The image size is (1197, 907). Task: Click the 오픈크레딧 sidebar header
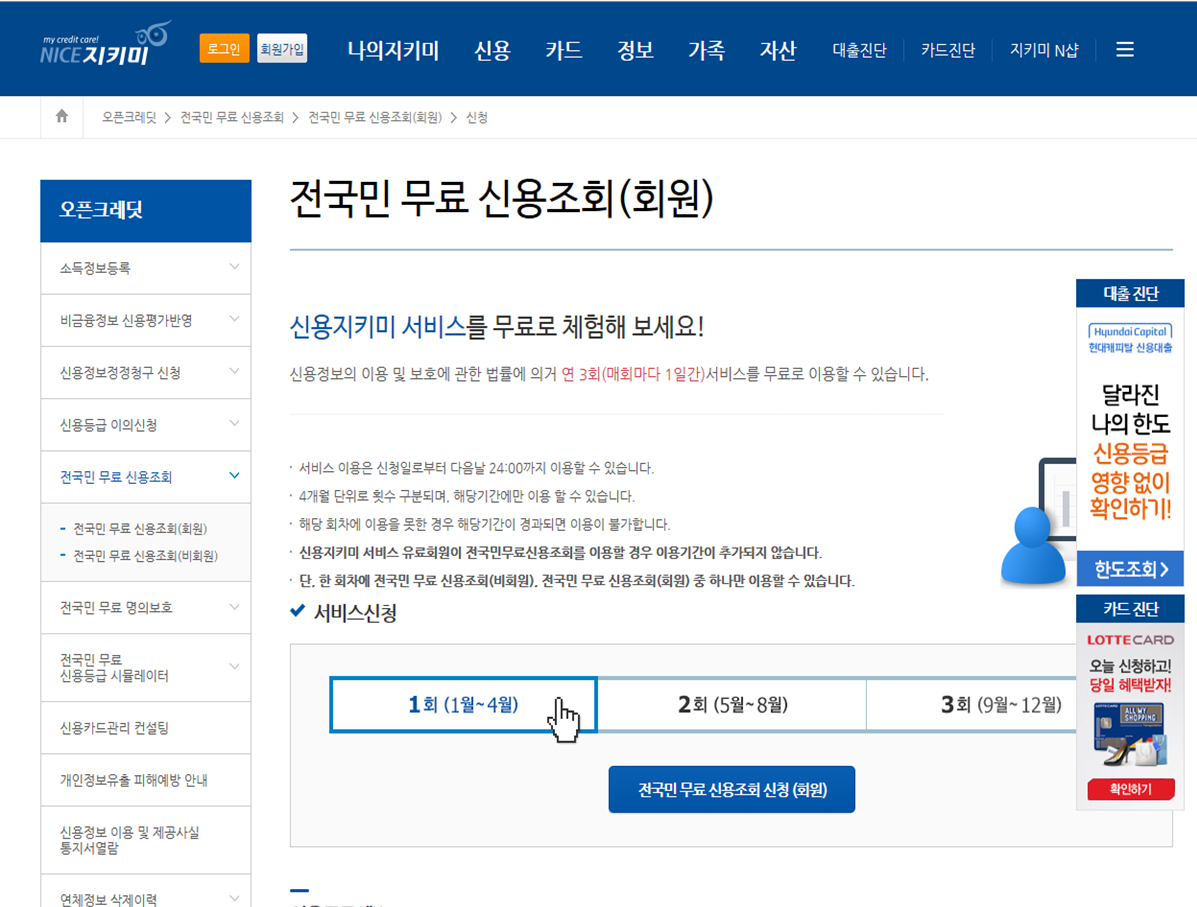point(146,211)
